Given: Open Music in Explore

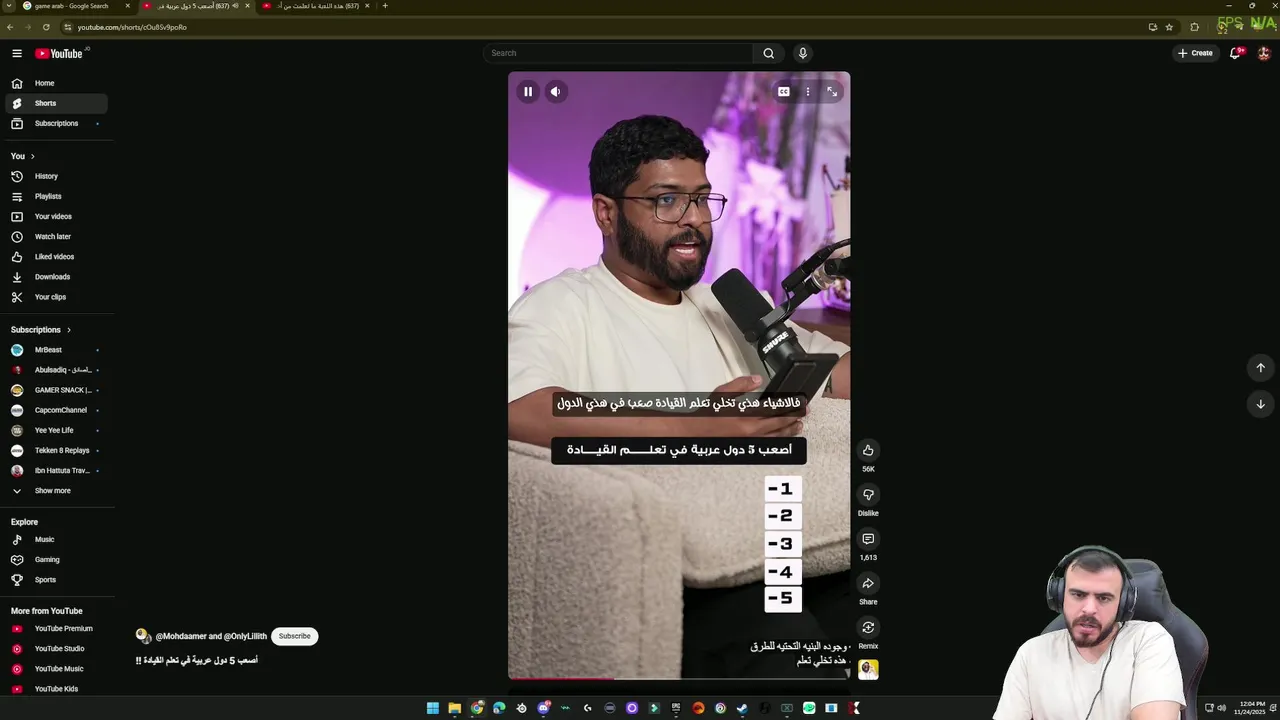Looking at the screenshot, I should [56, 539].
